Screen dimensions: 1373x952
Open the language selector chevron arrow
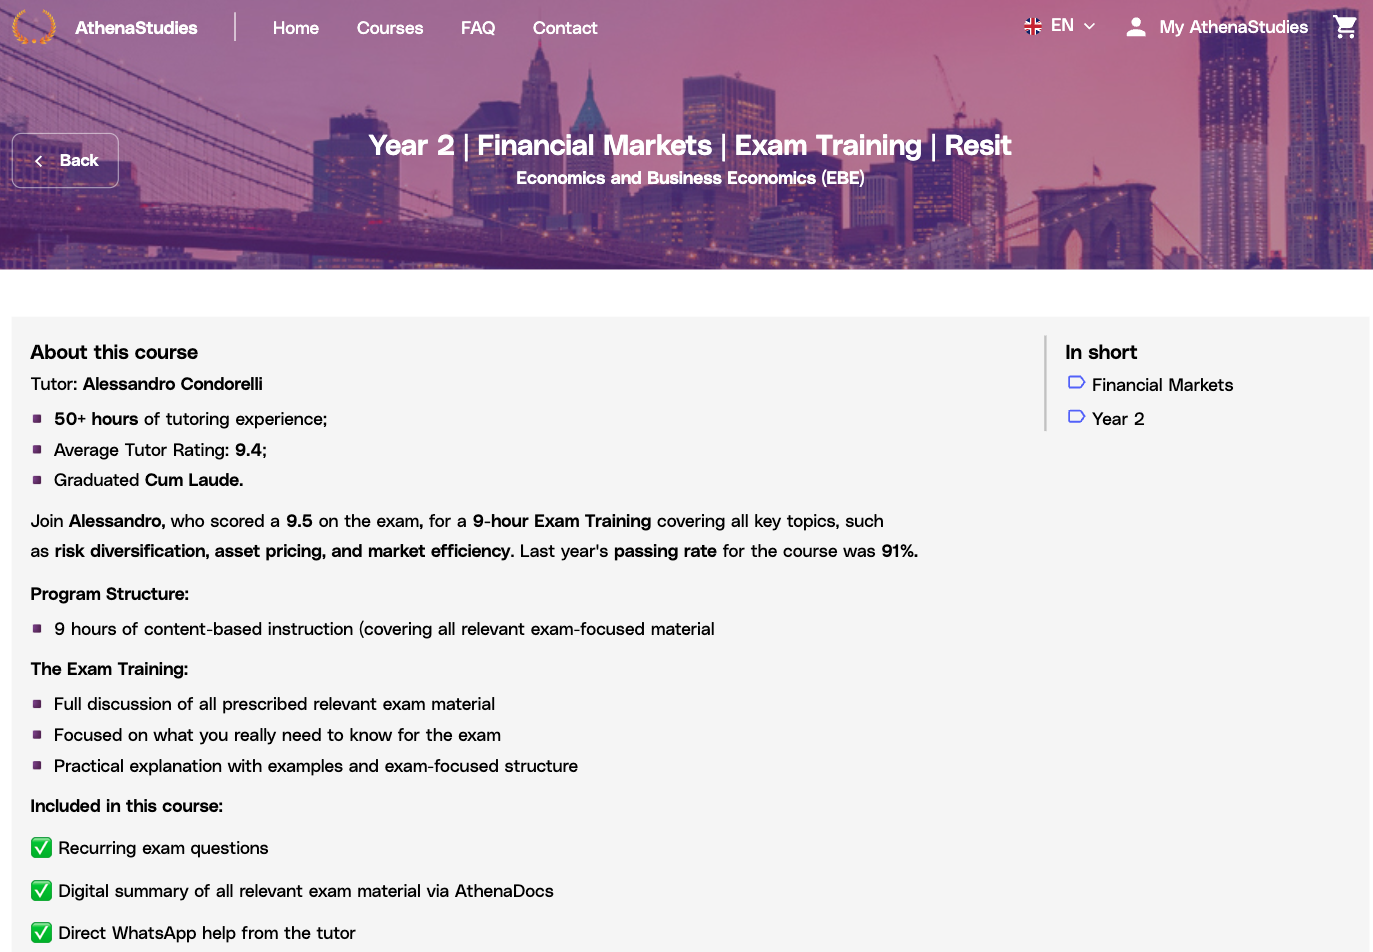(1090, 27)
